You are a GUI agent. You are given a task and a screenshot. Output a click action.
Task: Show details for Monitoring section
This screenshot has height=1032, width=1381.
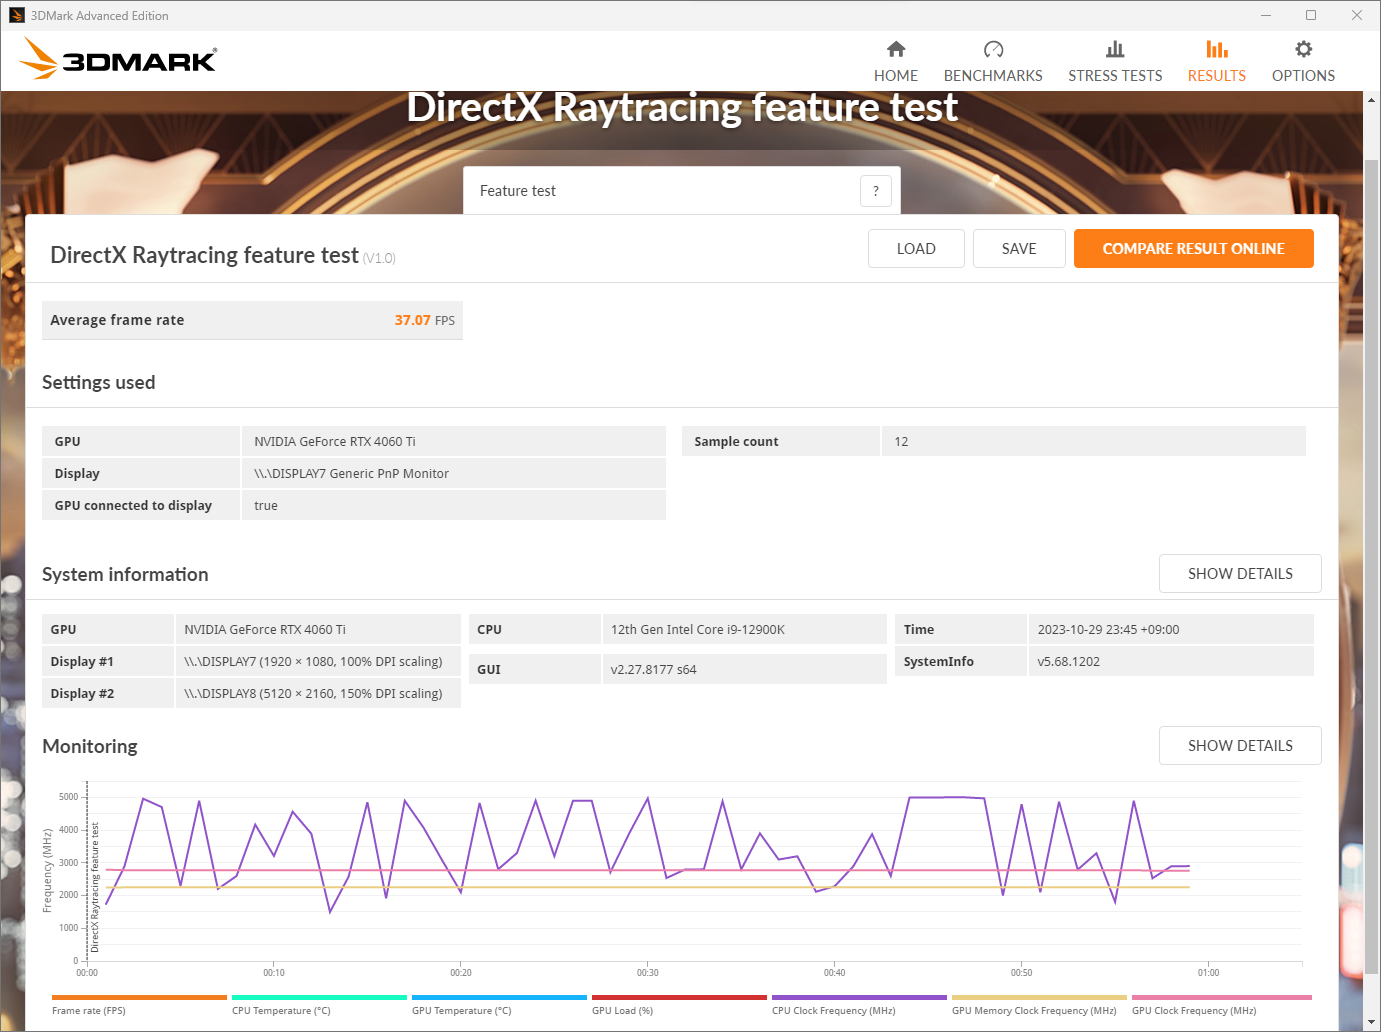pyautogui.click(x=1240, y=746)
